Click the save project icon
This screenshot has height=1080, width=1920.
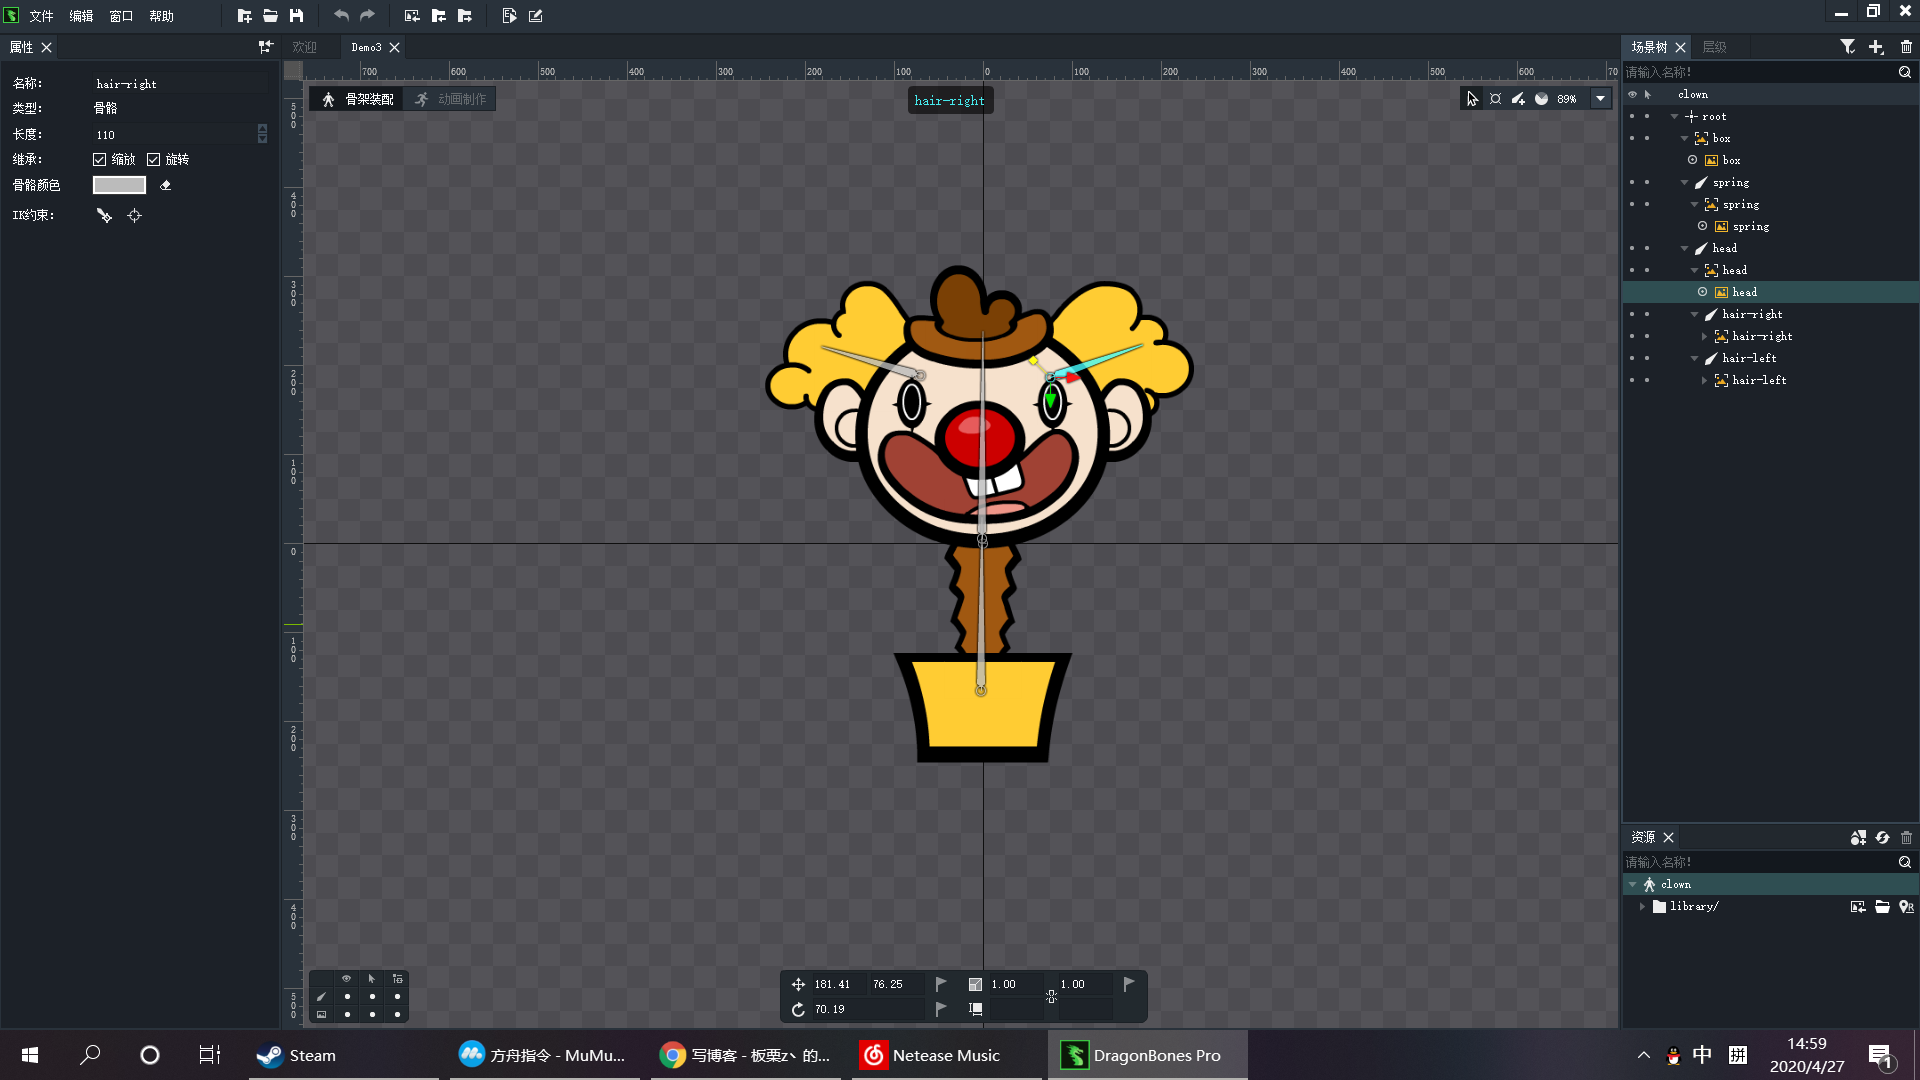pyautogui.click(x=296, y=16)
